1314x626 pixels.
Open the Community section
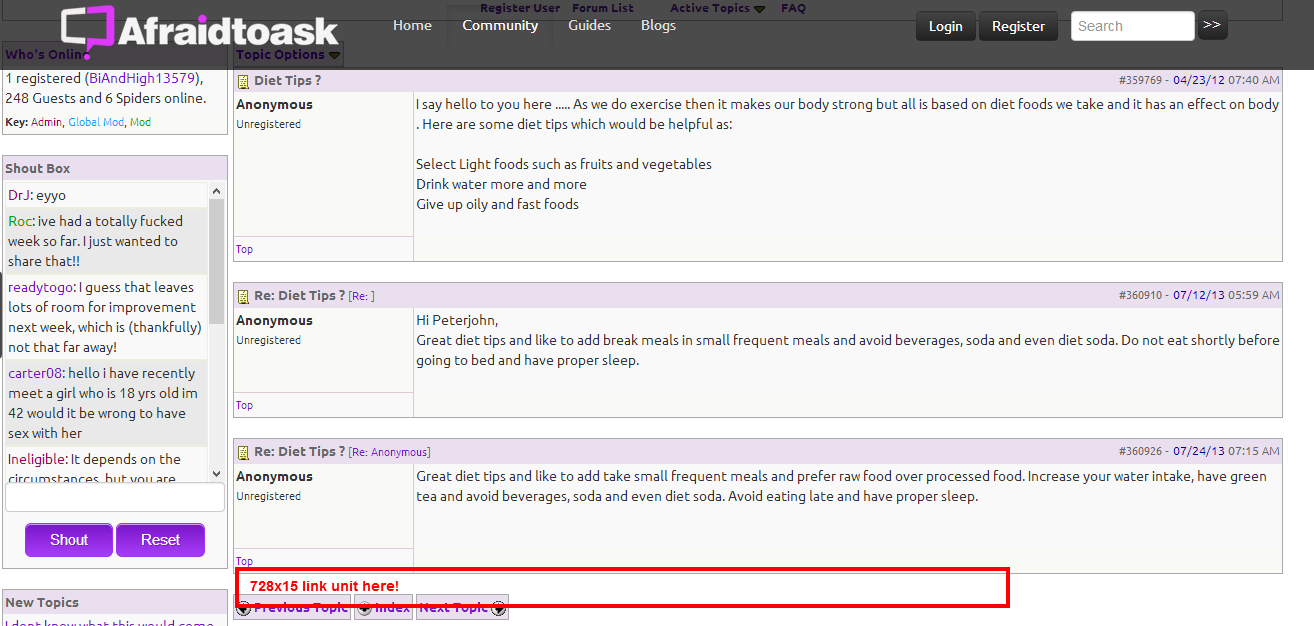tap(500, 26)
